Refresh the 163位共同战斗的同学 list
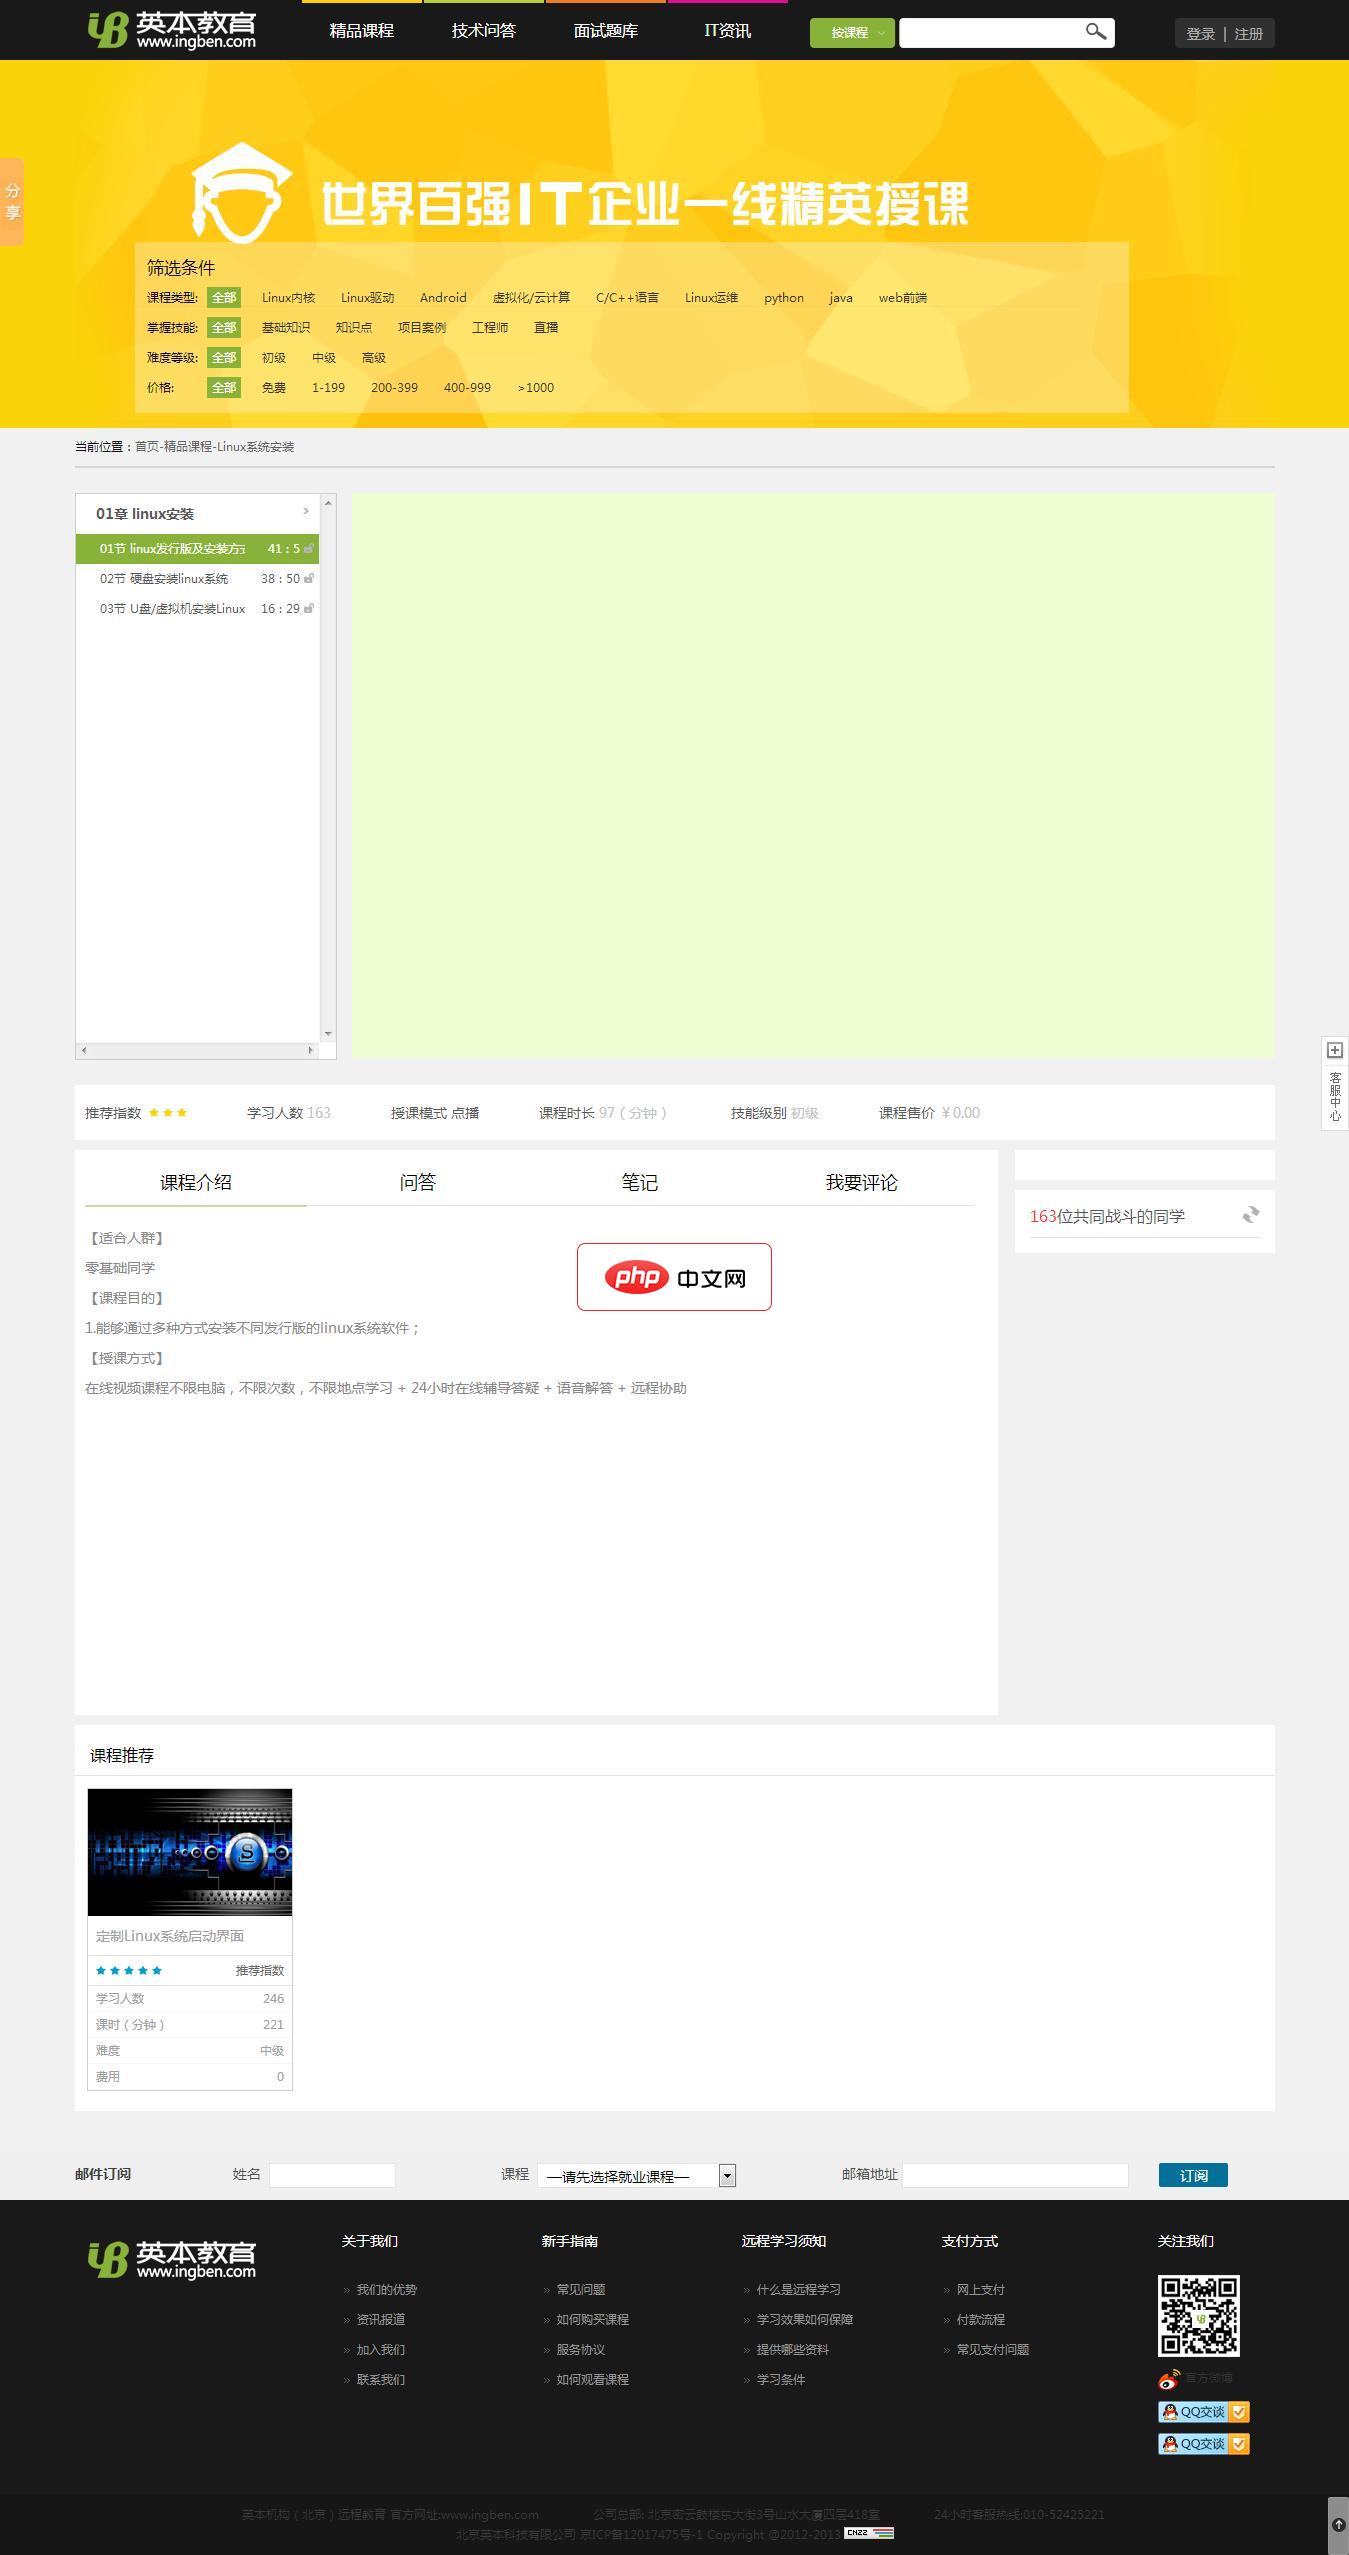 tap(1250, 1215)
